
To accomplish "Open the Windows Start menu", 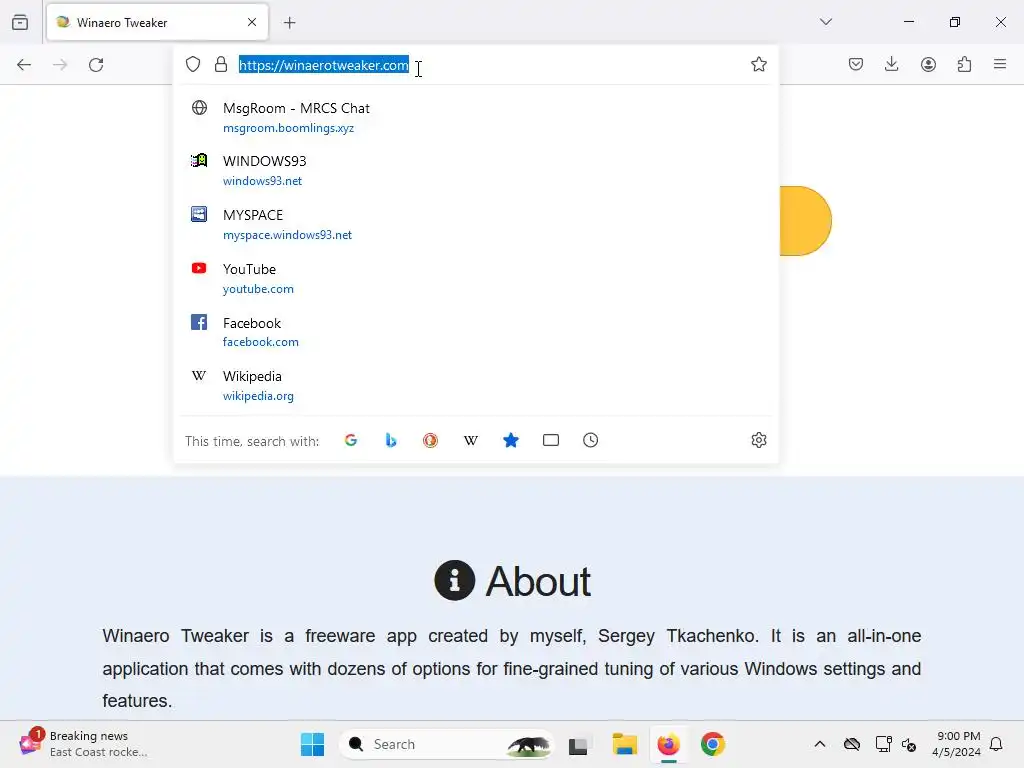I will [312, 744].
